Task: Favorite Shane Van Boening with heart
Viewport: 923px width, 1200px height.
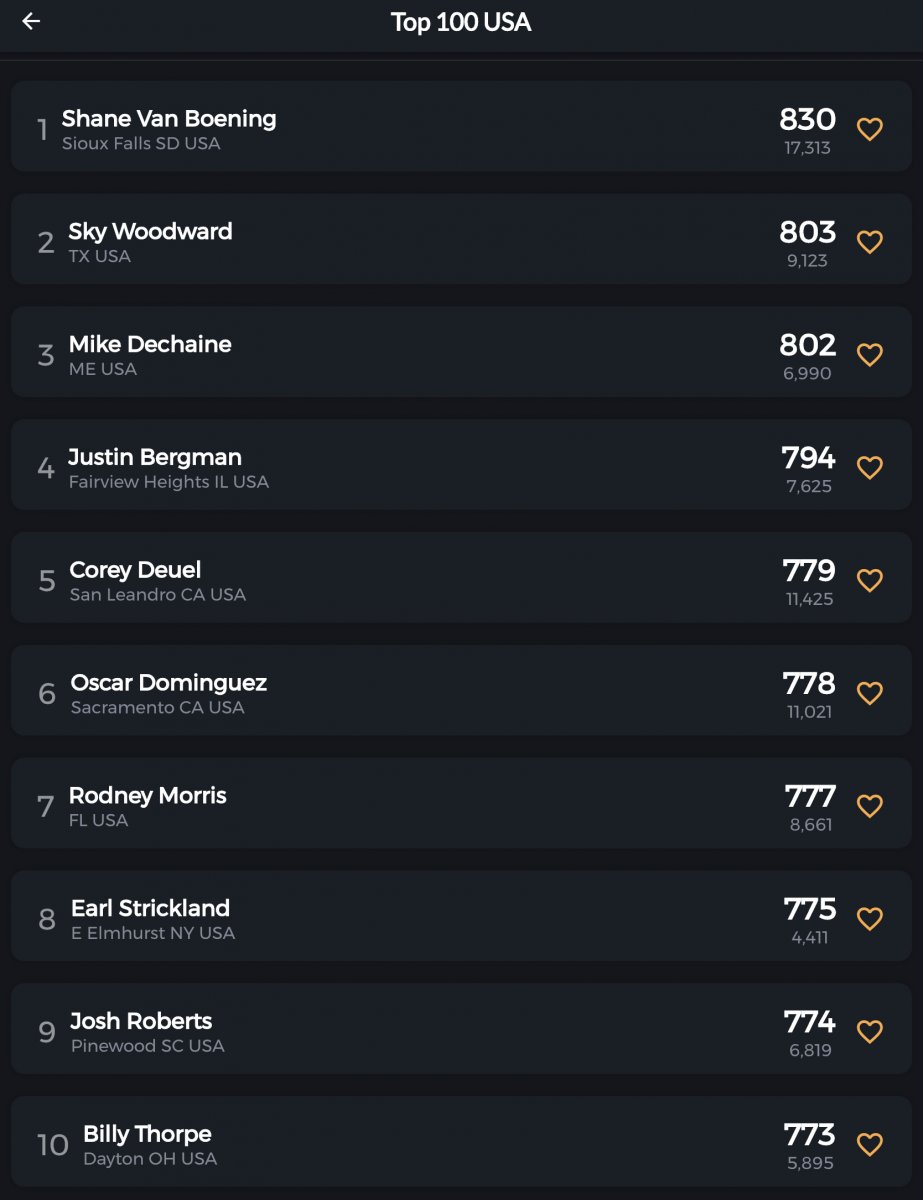Action: (870, 129)
